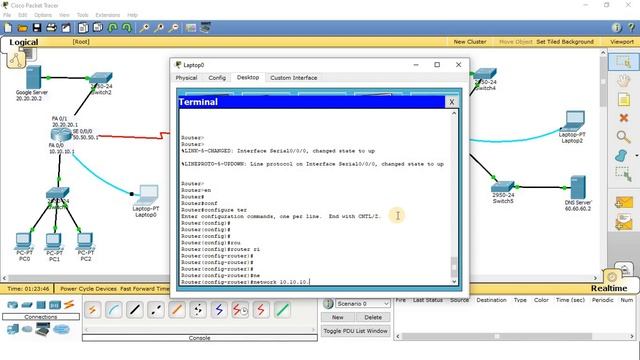The image size is (640, 360).
Task: Select the Place Note tool
Action: tap(623, 99)
